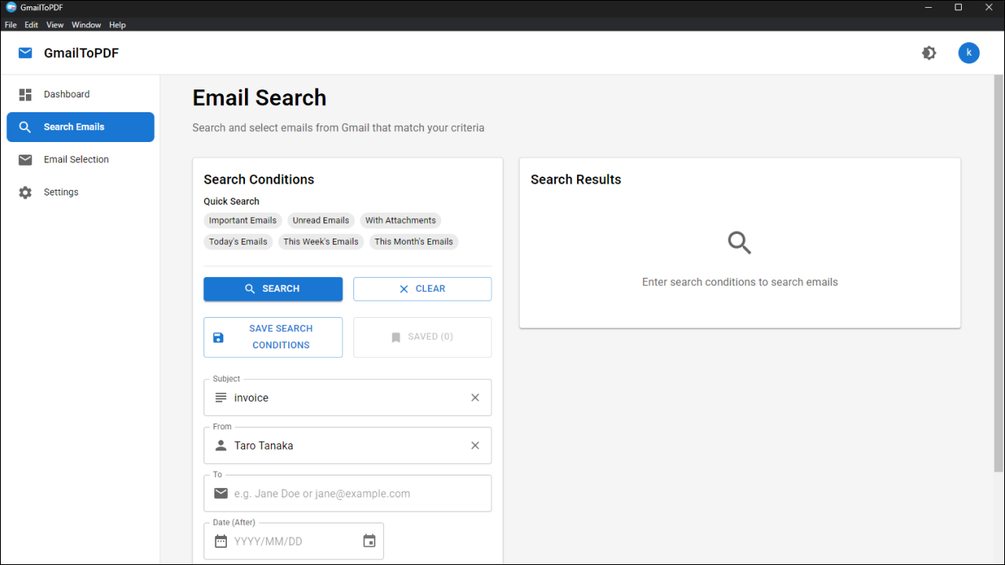Viewport: 1005px width, 565px height.
Task: Open the Window menu
Action: [86, 25]
